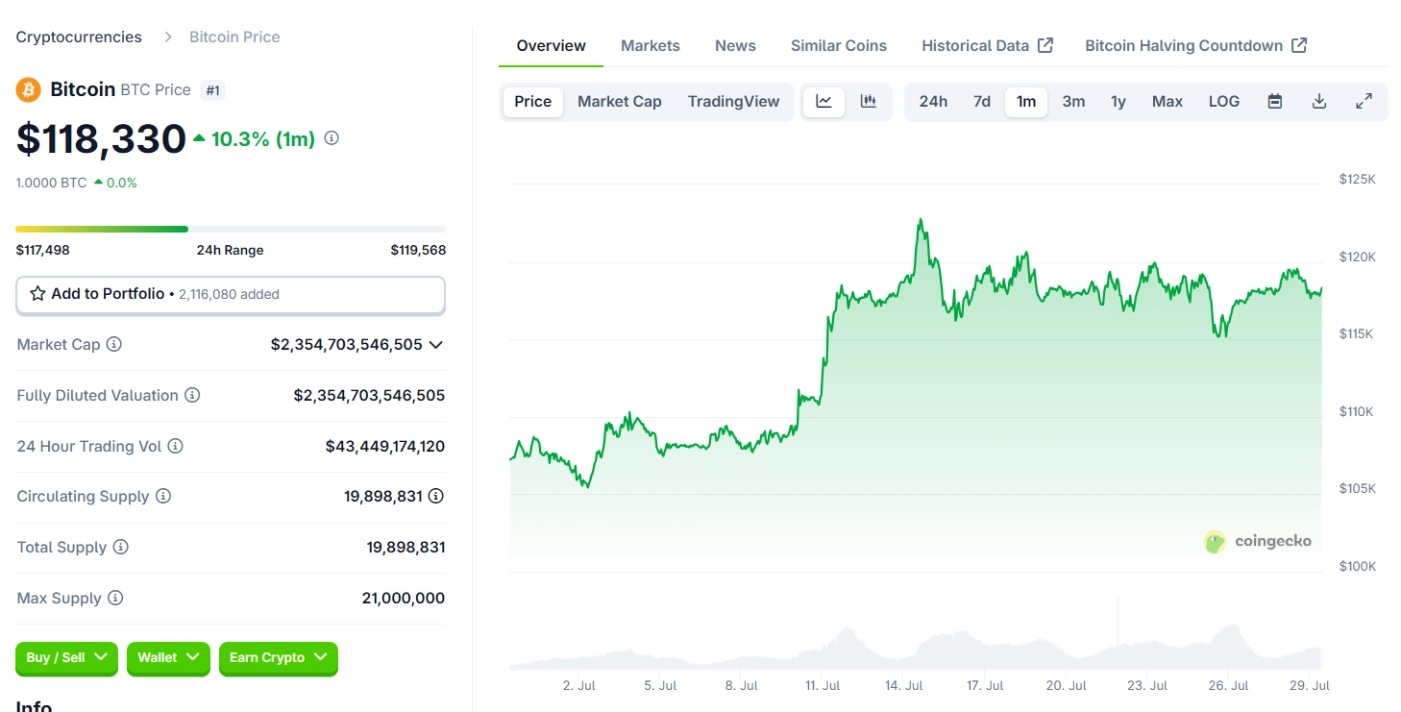Switch to candlestick chart icon
The height and width of the screenshot is (712, 1401).
[x=868, y=101]
